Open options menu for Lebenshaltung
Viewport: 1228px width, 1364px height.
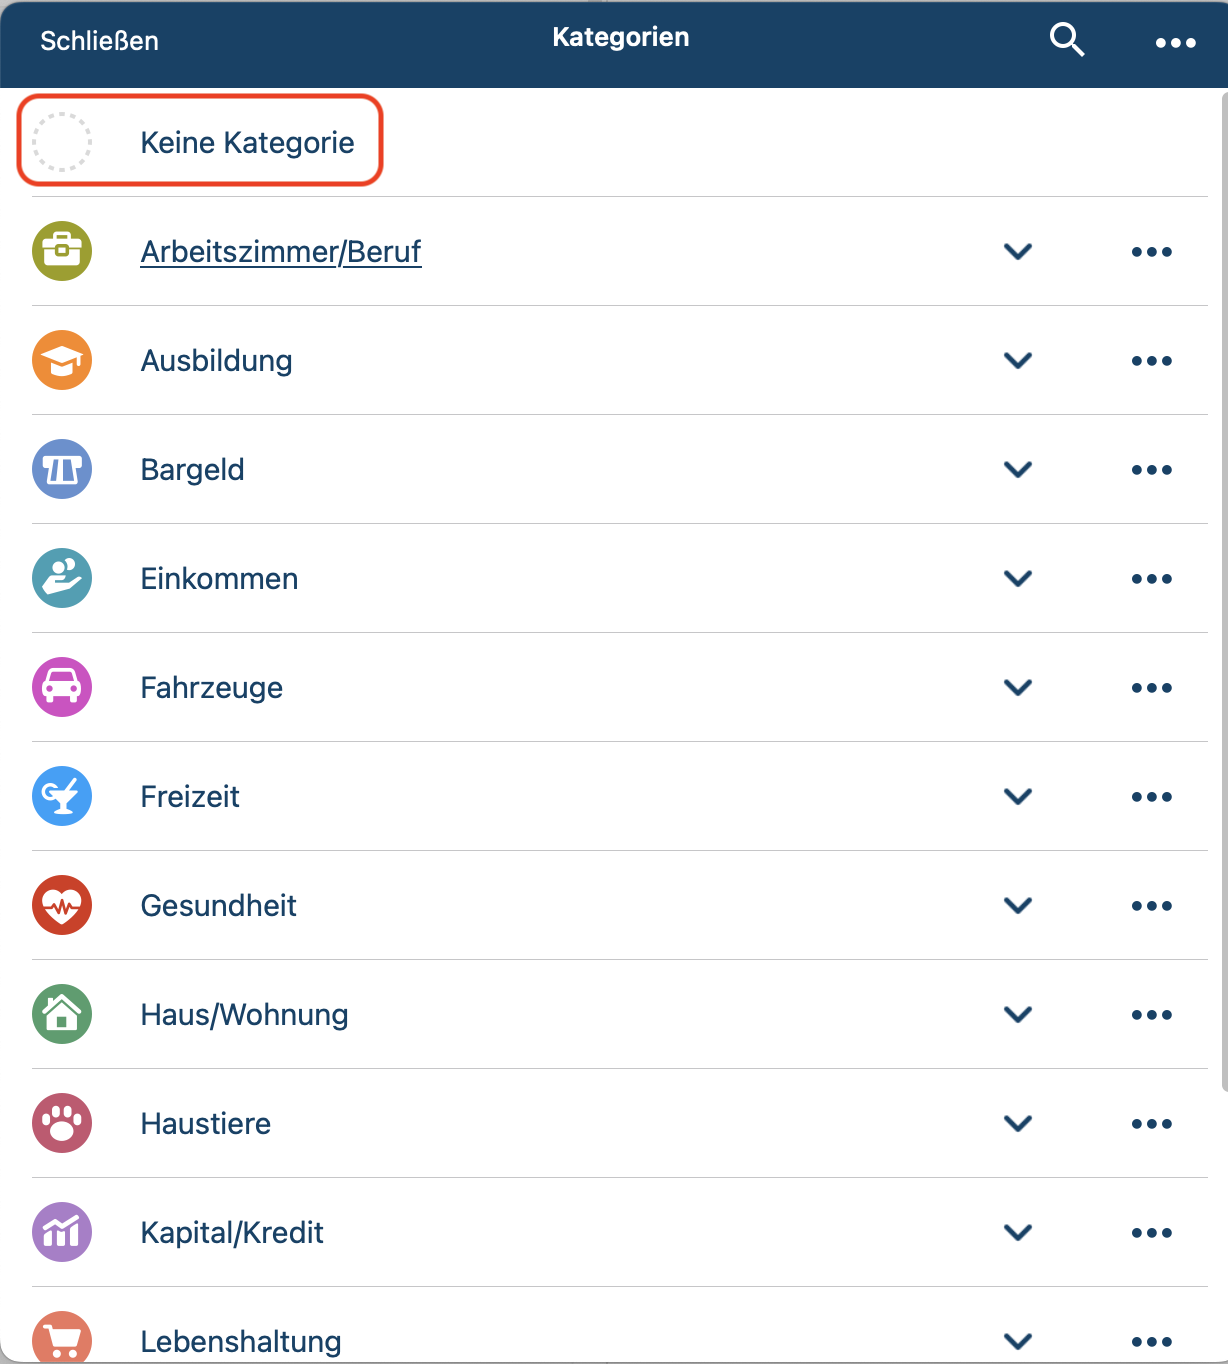tap(1152, 1342)
